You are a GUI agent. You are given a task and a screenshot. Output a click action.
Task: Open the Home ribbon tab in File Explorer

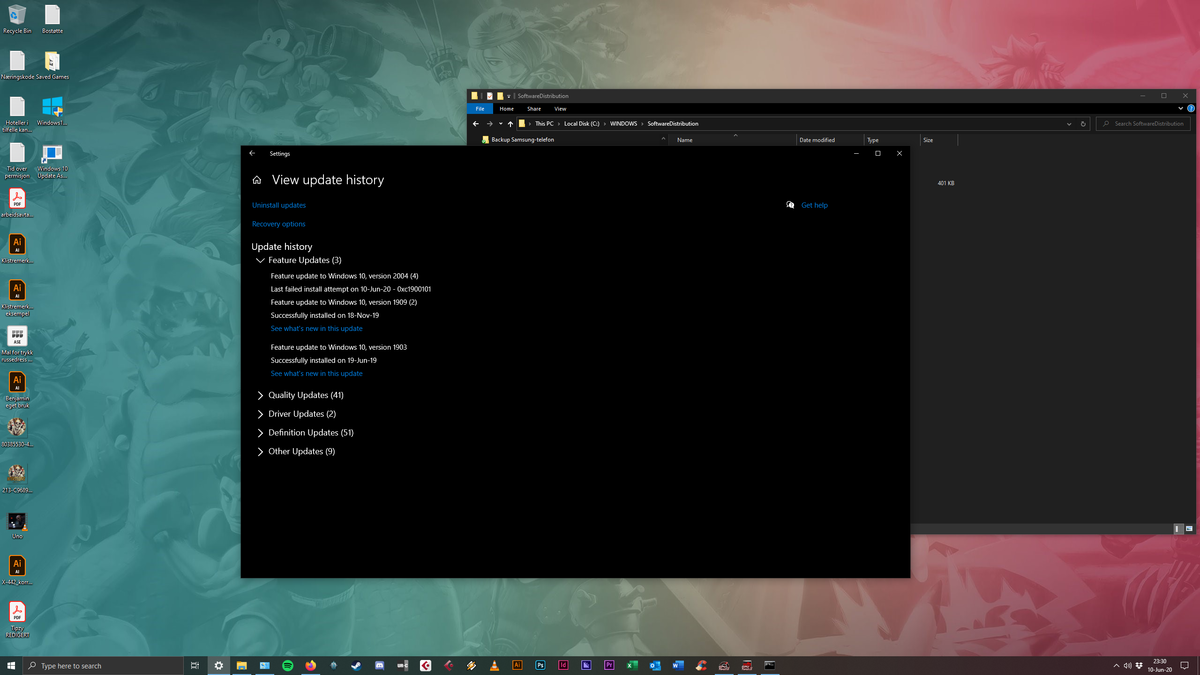tap(506, 109)
